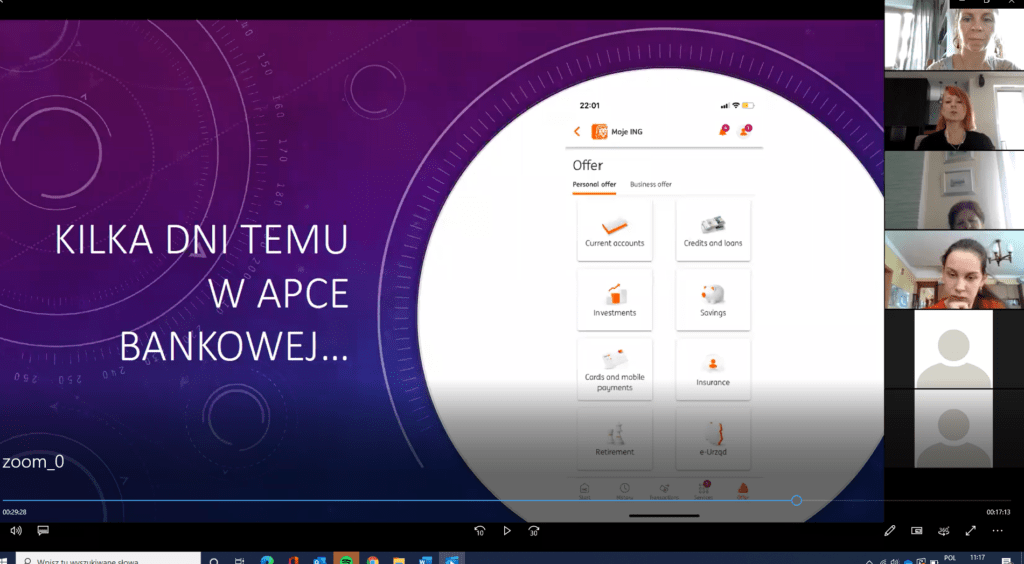Screen dimensions: 1024x564
Task: Open the Retirement tile
Action: click(615, 439)
